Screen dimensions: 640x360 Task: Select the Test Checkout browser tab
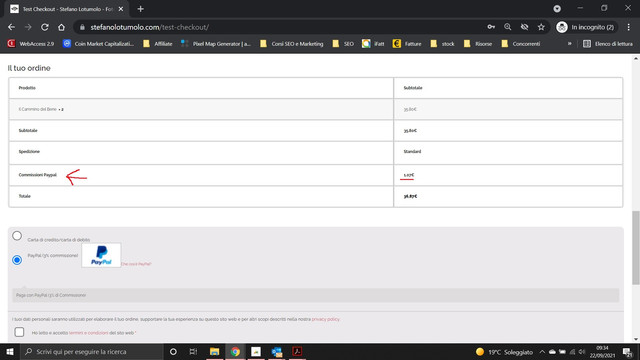click(67, 9)
